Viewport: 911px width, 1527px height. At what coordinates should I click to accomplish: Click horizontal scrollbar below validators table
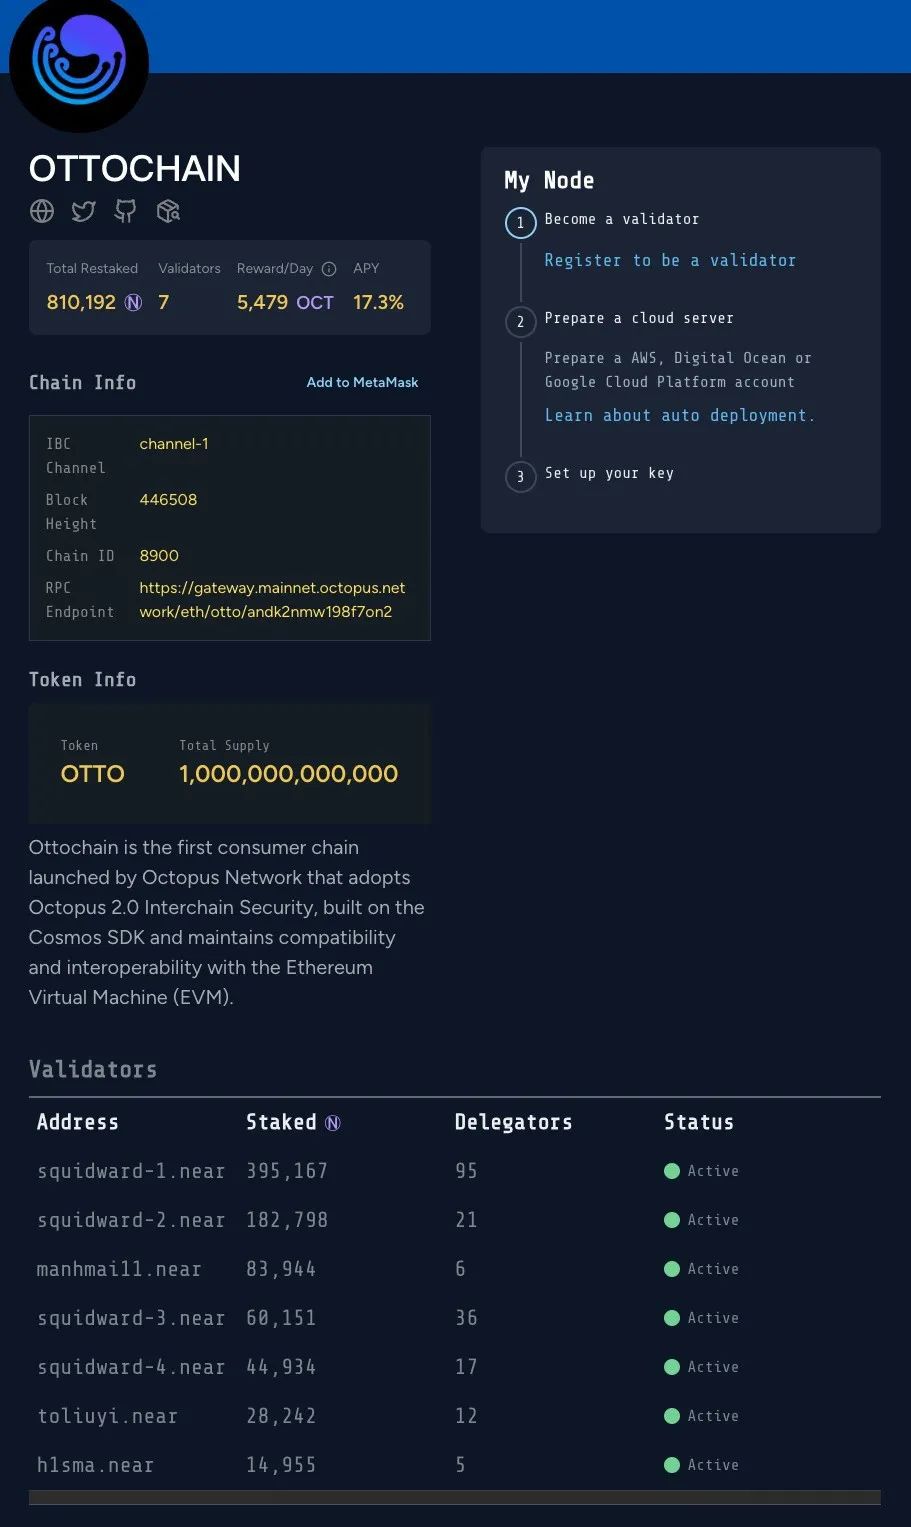coord(455,1497)
